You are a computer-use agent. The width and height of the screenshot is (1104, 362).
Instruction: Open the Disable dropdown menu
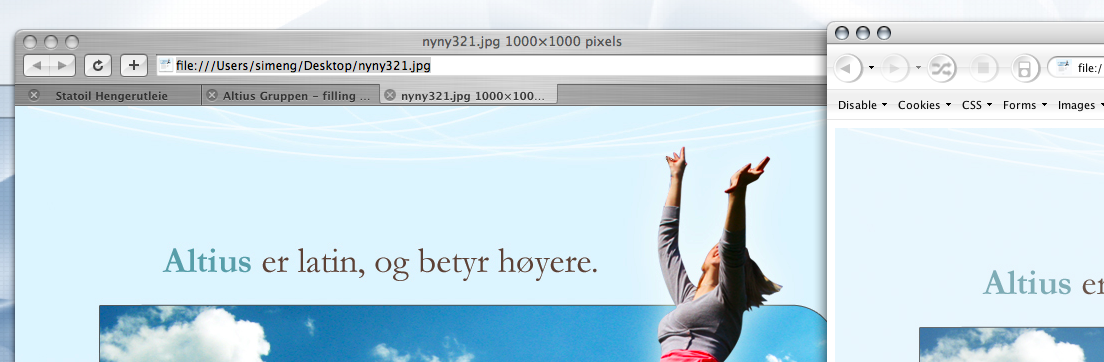point(862,105)
